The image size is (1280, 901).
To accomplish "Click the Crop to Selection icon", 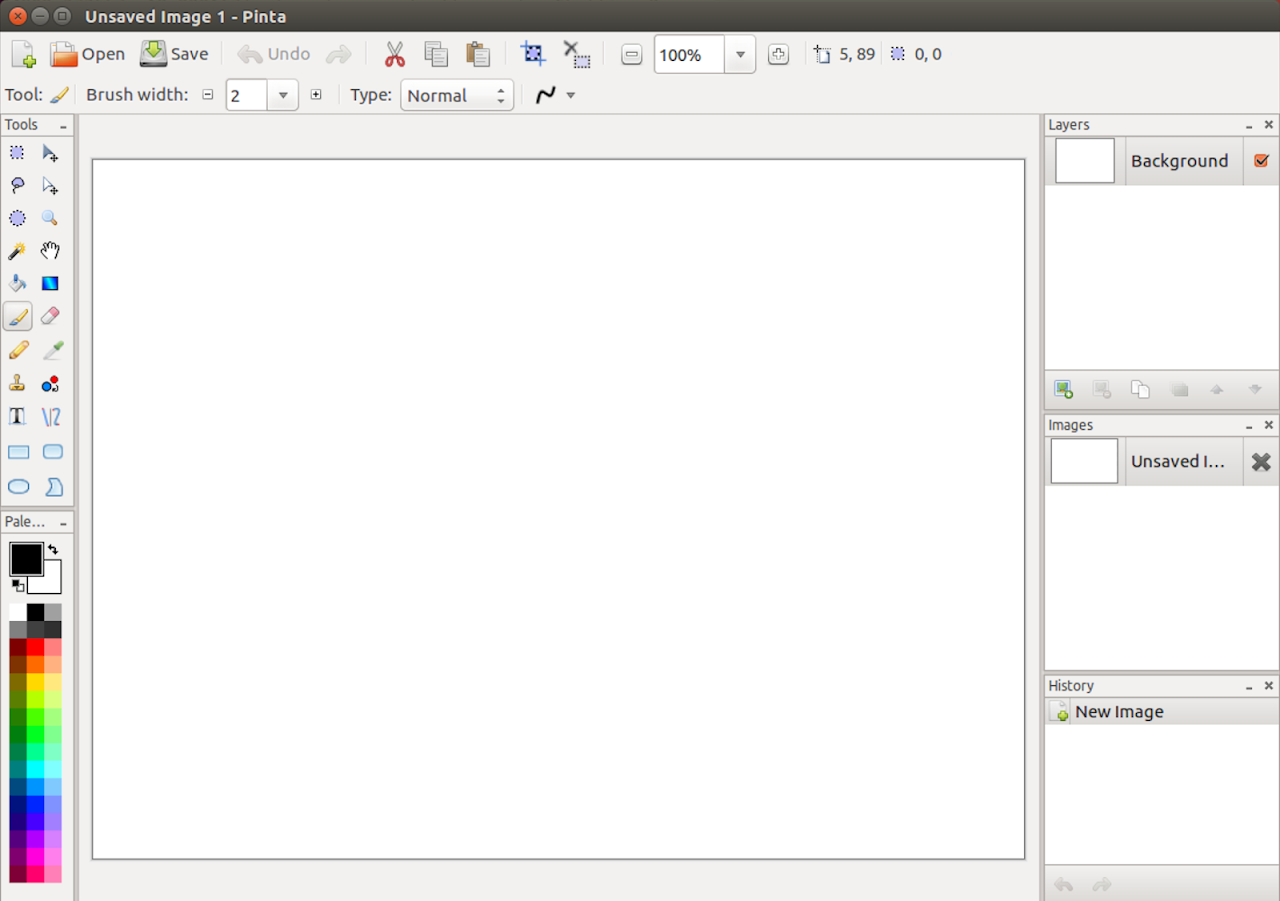I will point(534,54).
